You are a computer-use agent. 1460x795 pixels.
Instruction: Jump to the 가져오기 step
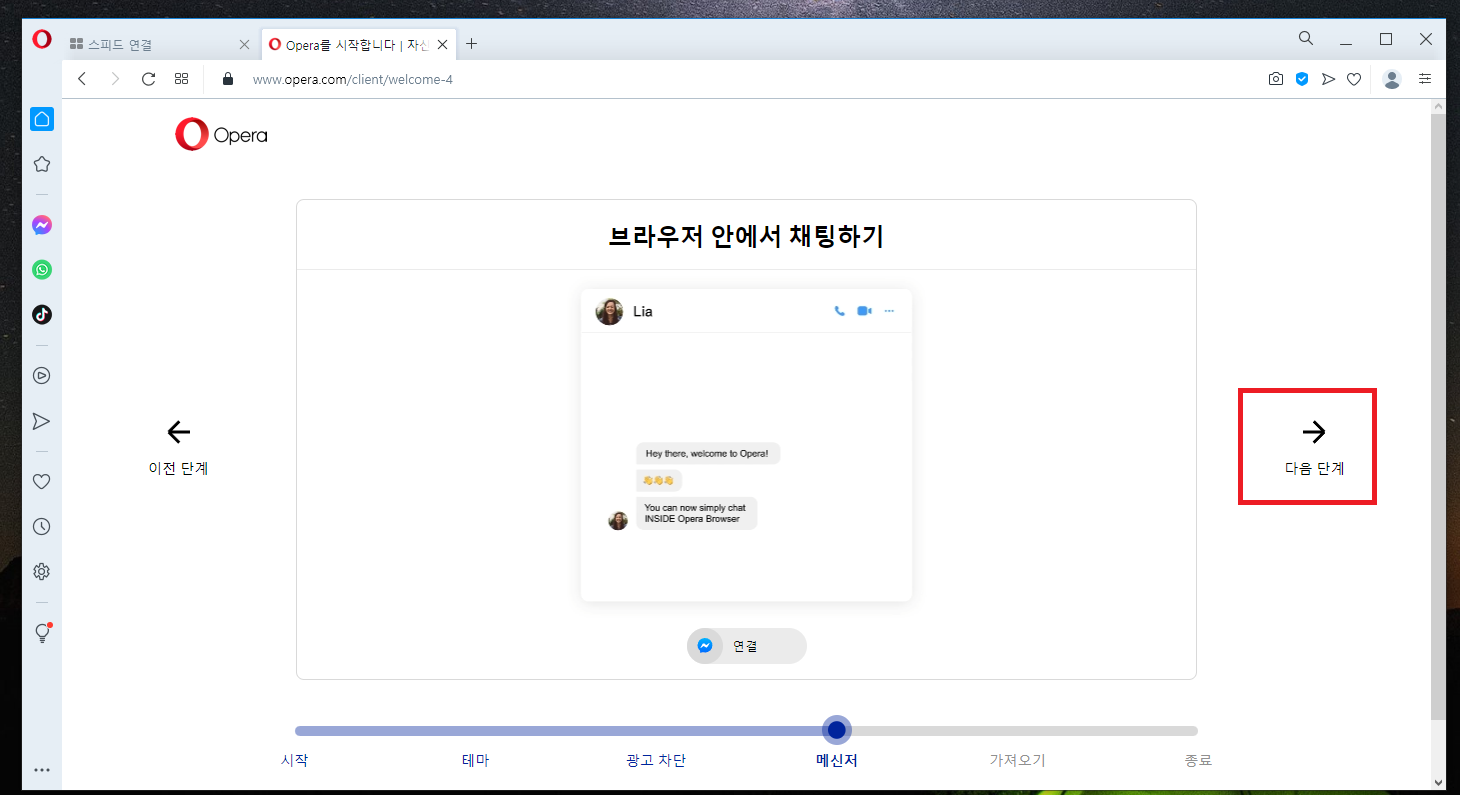pos(1017,760)
